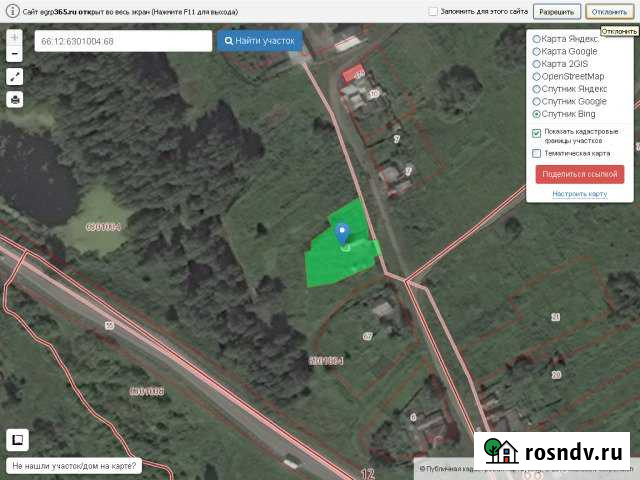Select Карта Google radio option
The image size is (640, 480).
pos(537,51)
